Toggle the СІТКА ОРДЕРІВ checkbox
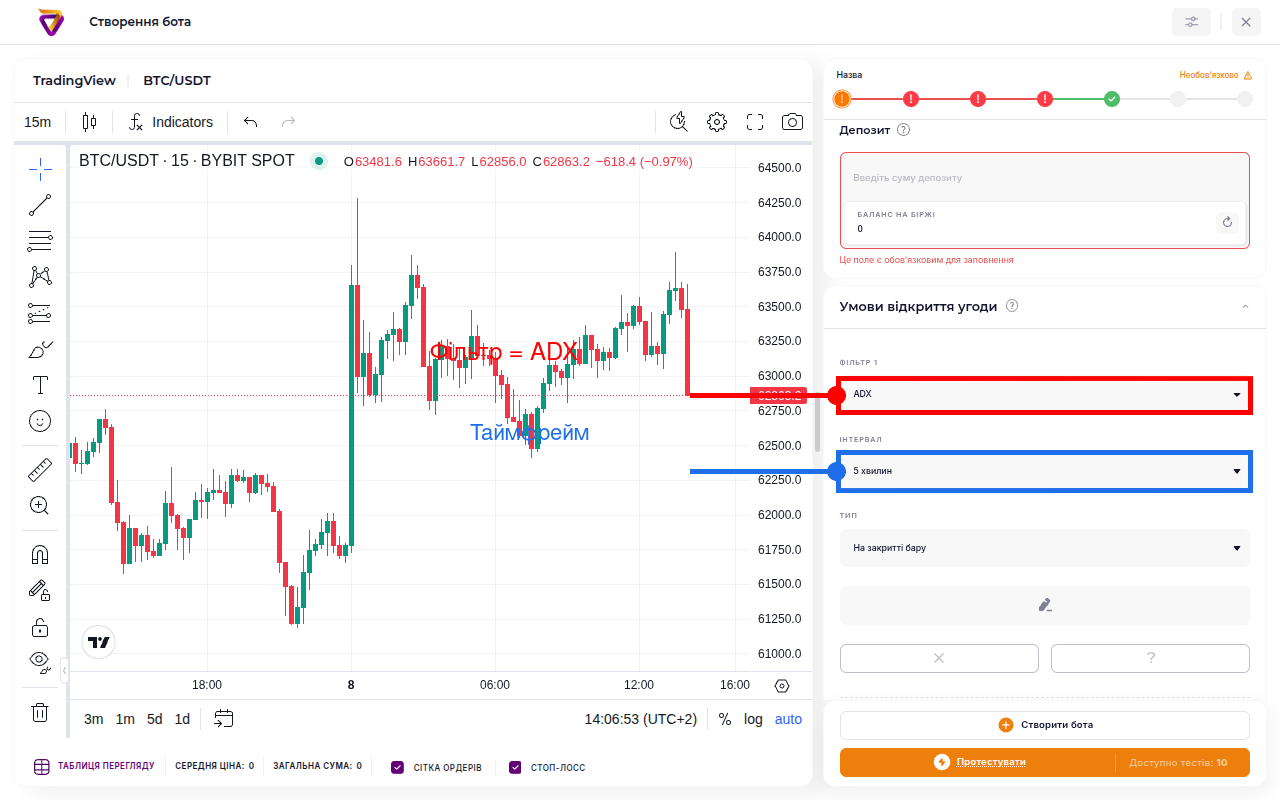Screen dimensions: 1280x800 click(x=398, y=768)
